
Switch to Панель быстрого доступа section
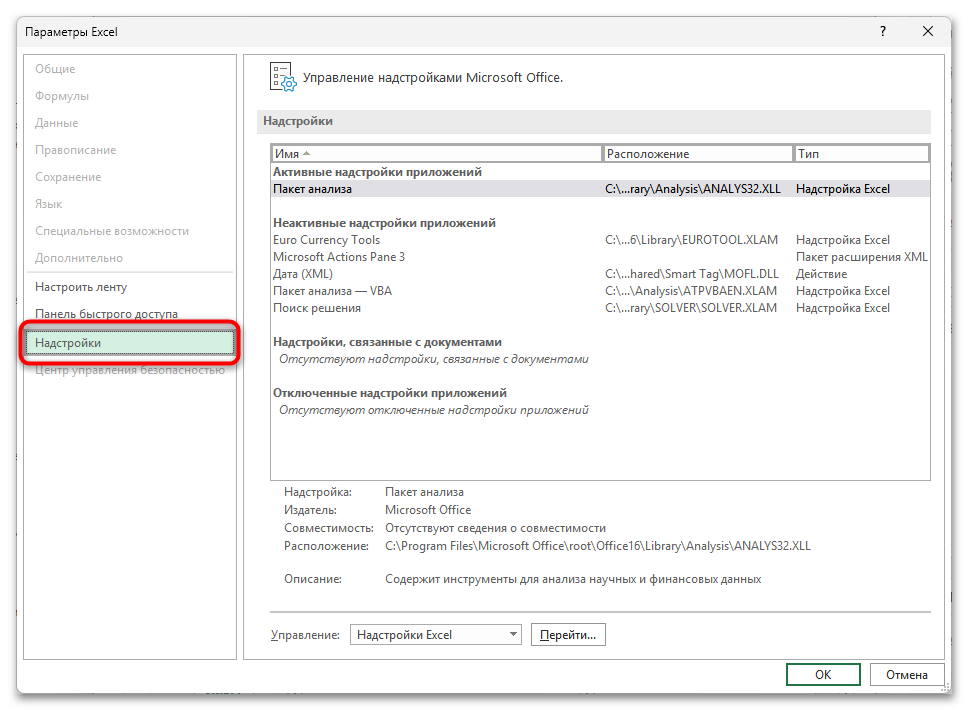(x=106, y=314)
